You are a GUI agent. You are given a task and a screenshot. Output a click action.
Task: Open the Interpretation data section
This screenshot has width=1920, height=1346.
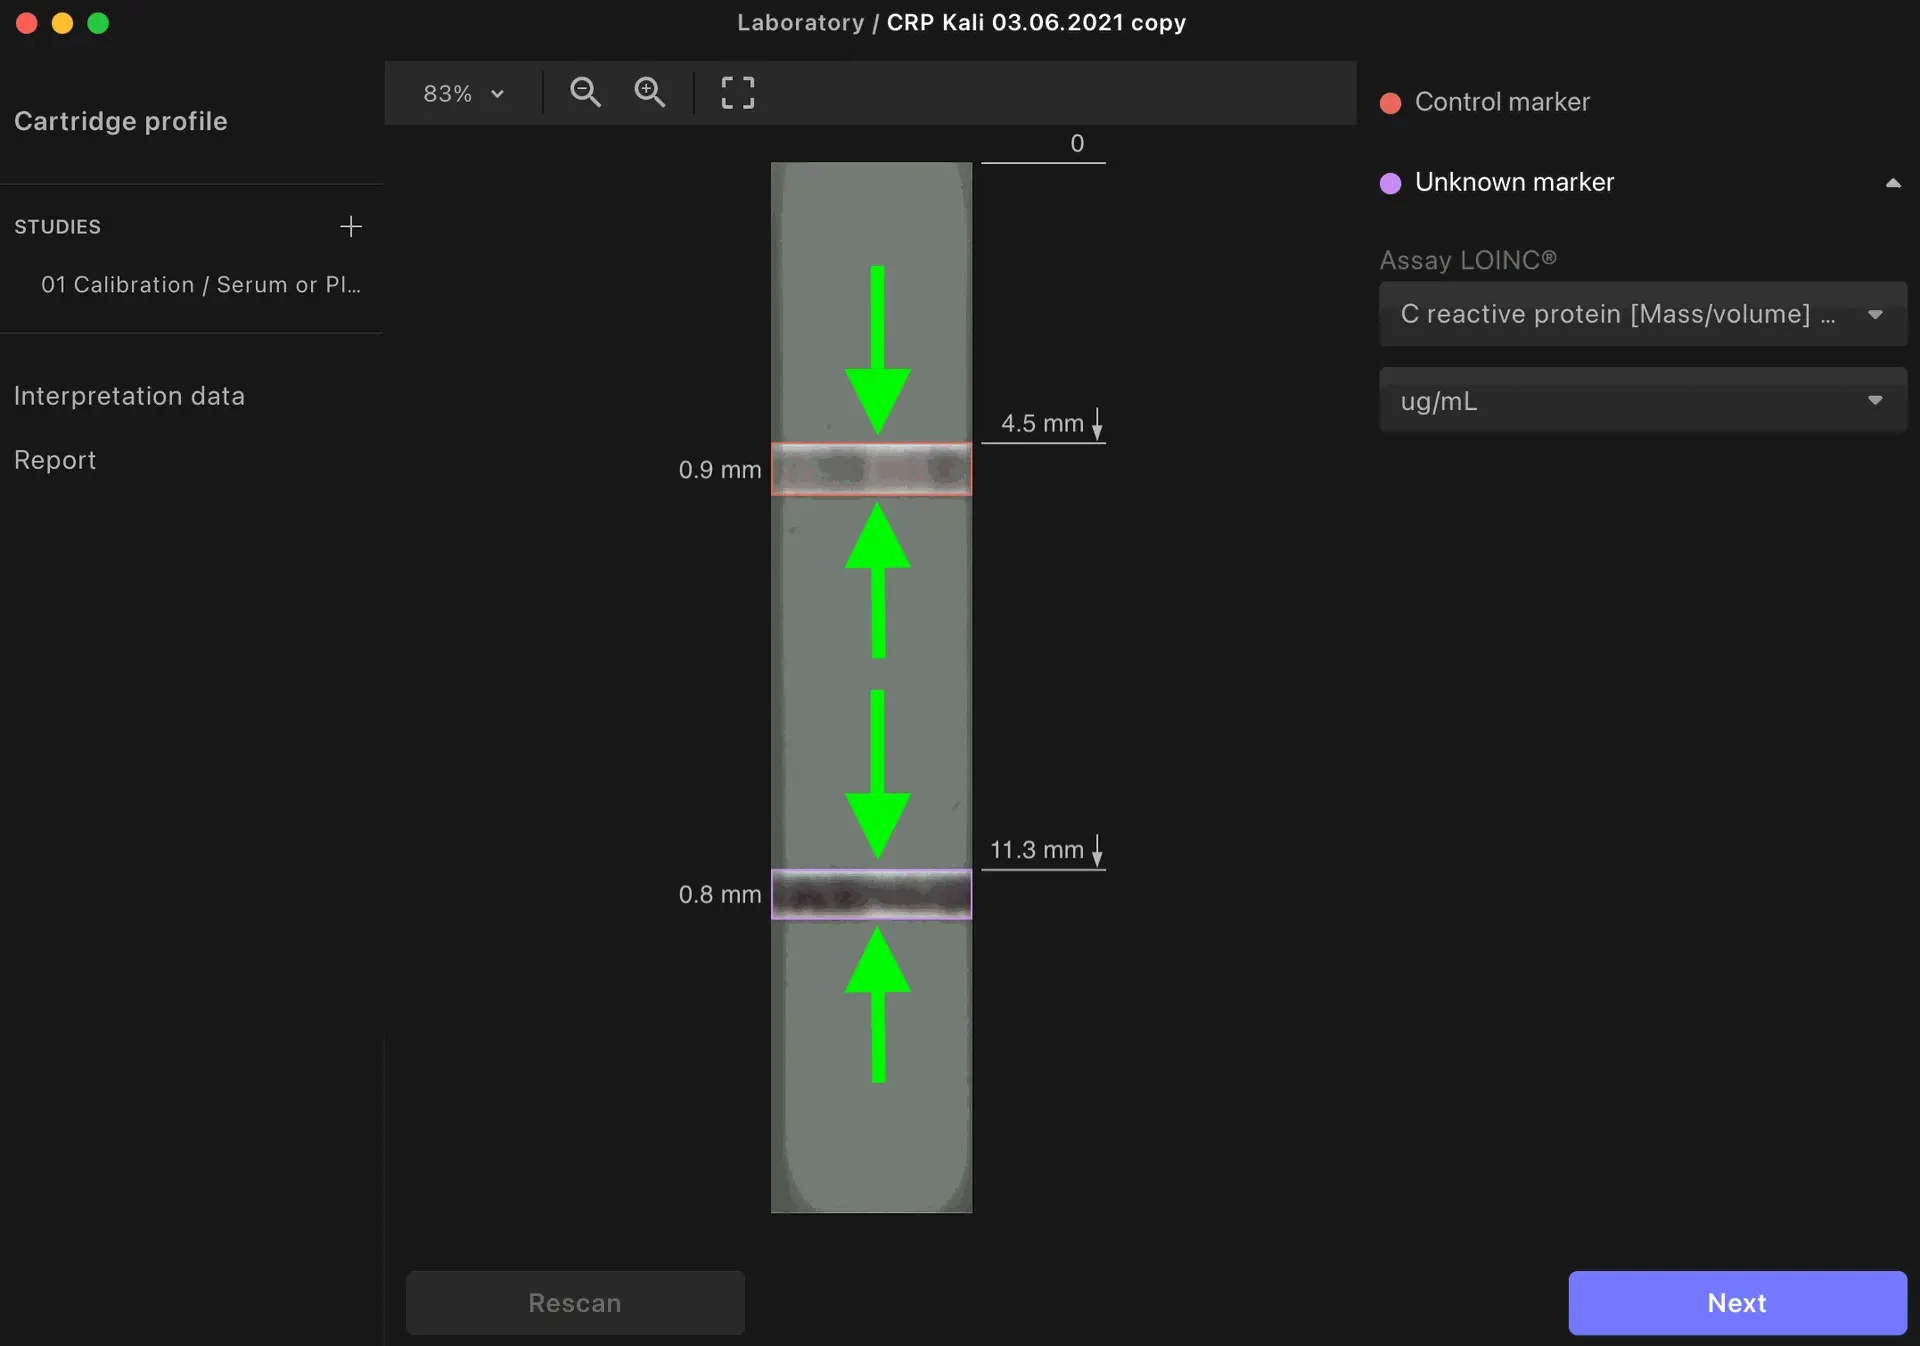(129, 396)
